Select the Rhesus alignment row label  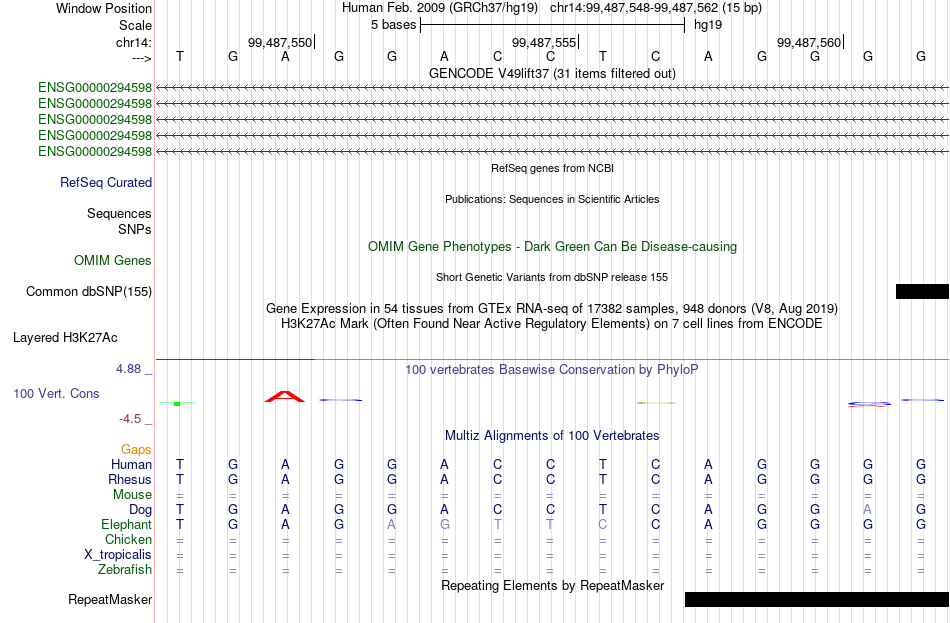point(130,479)
